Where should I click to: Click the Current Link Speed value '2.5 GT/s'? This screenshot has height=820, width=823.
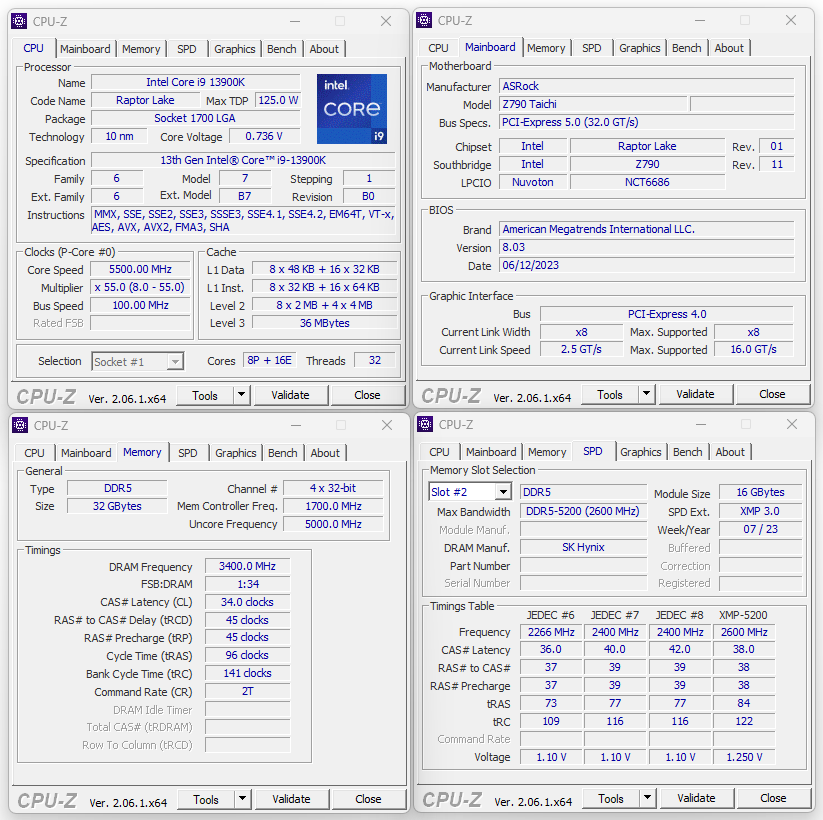581,349
